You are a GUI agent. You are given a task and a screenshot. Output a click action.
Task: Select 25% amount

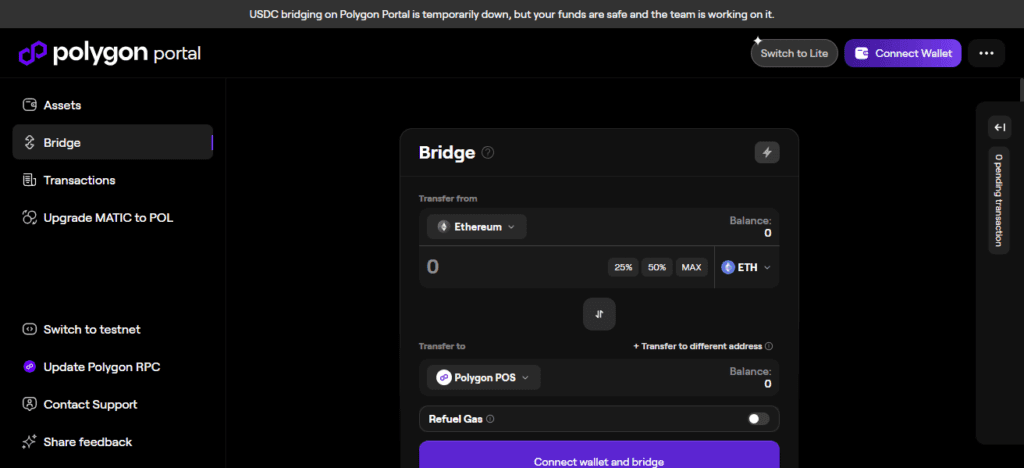tap(624, 268)
